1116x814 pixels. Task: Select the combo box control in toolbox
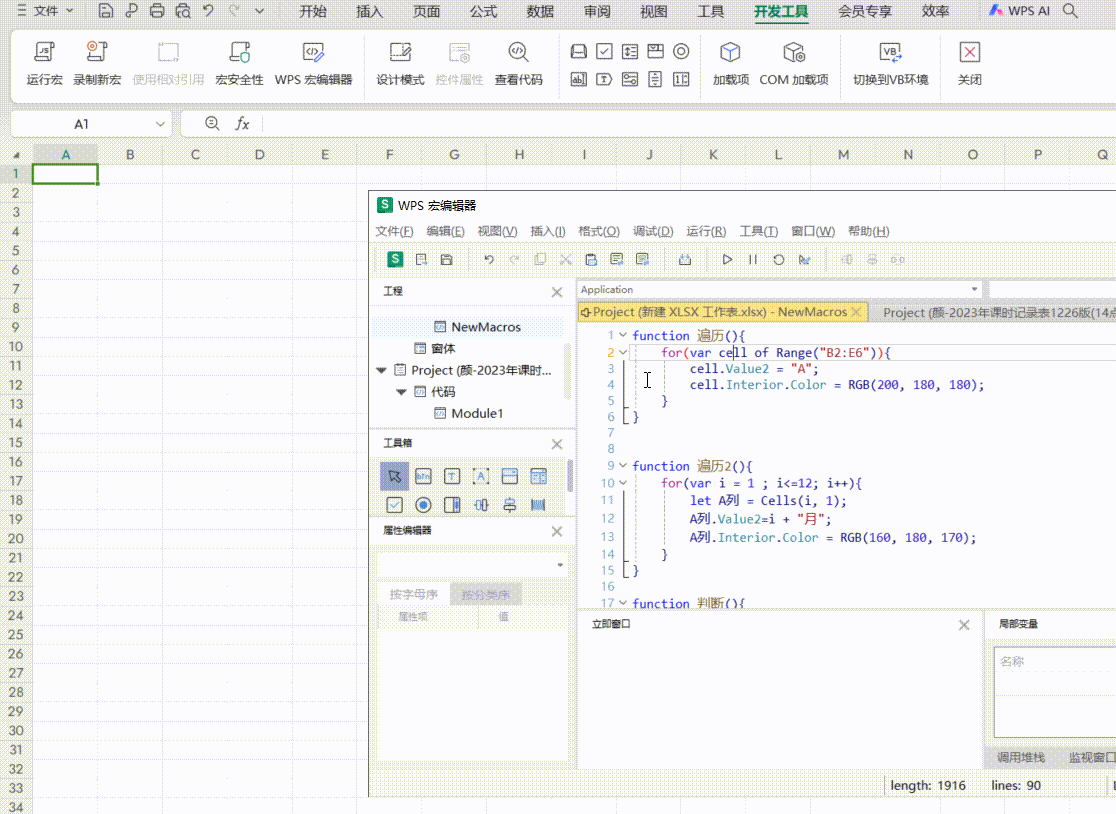[x=510, y=477]
